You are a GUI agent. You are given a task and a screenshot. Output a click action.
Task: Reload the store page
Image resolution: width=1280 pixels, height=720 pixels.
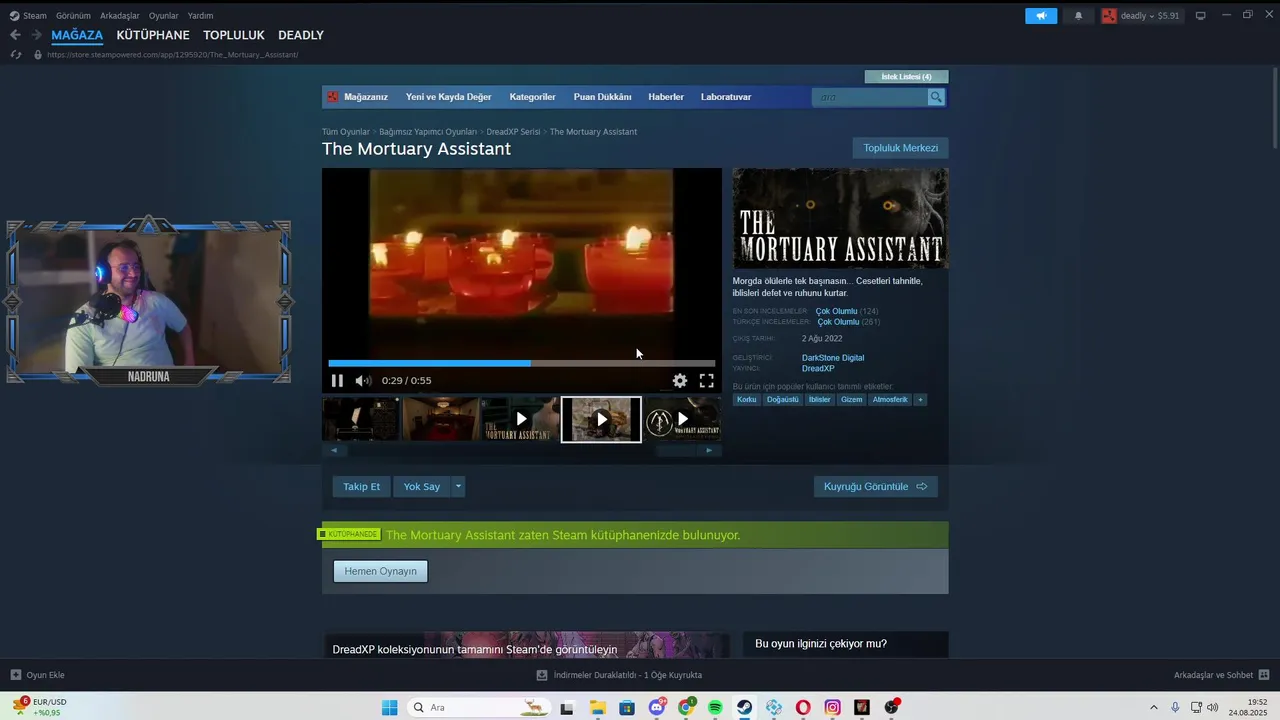coord(15,54)
